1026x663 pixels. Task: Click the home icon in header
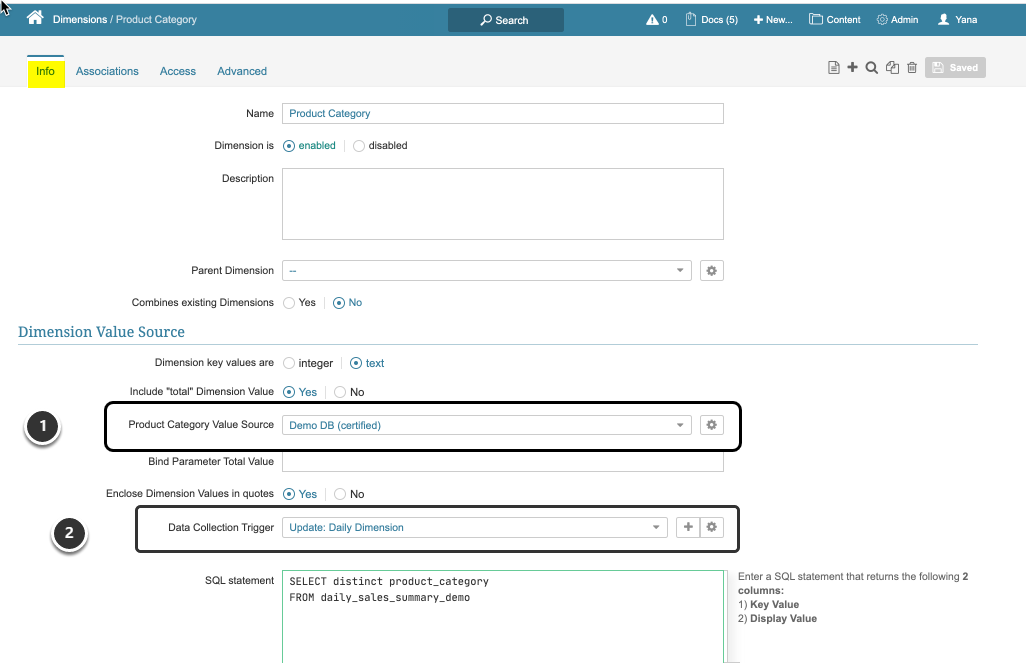tap(36, 19)
